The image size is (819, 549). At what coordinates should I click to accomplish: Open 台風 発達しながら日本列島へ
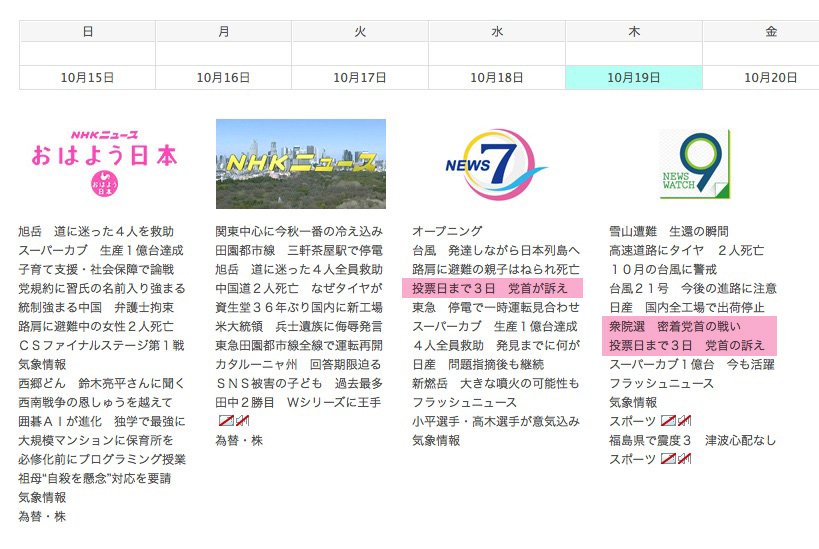click(496, 250)
